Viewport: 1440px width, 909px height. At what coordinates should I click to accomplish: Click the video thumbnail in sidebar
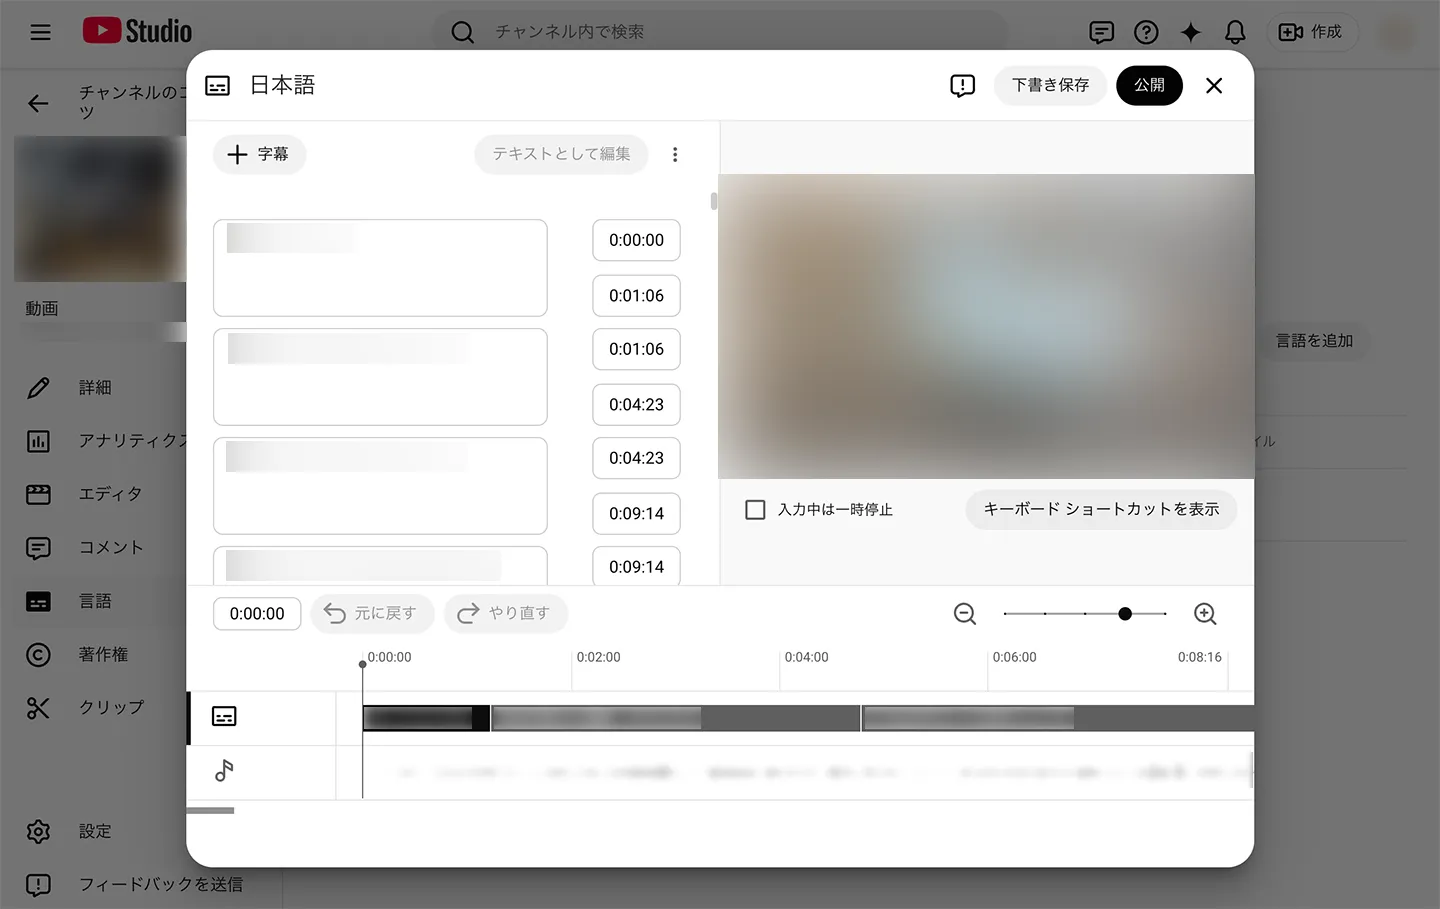pyautogui.click(x=100, y=209)
